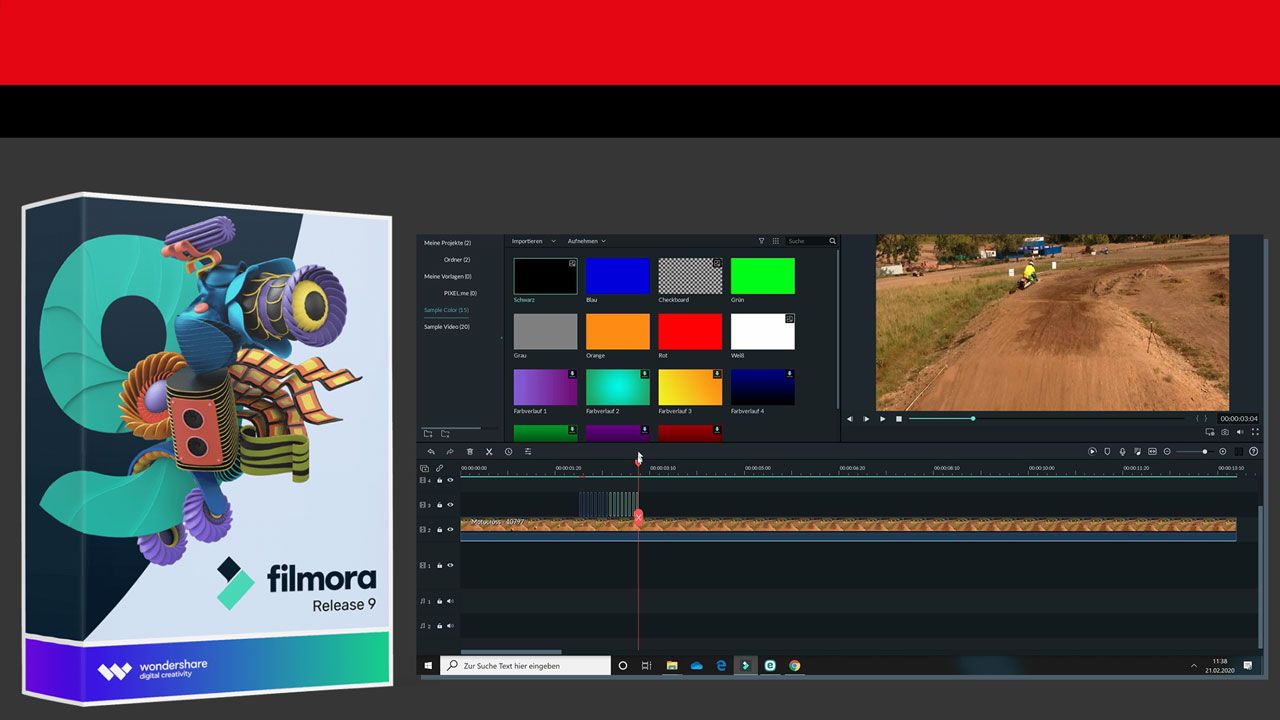Open the Importieren dropdown arrow
The image size is (1280, 720).
click(x=553, y=241)
